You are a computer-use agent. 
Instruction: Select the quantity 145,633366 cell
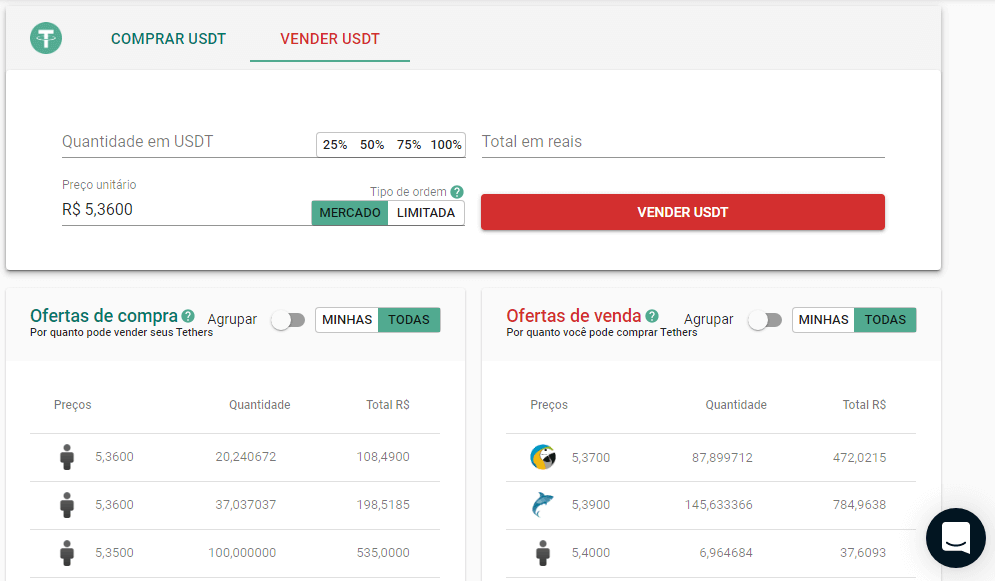(719, 505)
